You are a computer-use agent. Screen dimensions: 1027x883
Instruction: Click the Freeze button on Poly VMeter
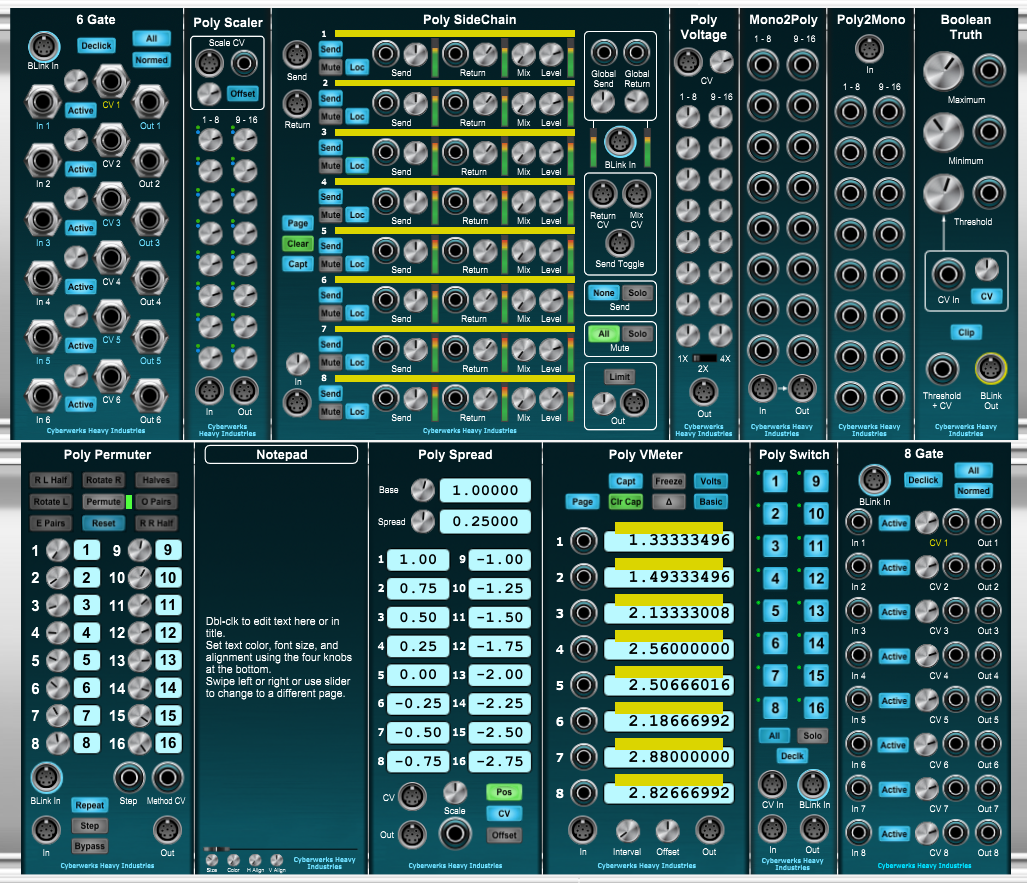coord(669,481)
